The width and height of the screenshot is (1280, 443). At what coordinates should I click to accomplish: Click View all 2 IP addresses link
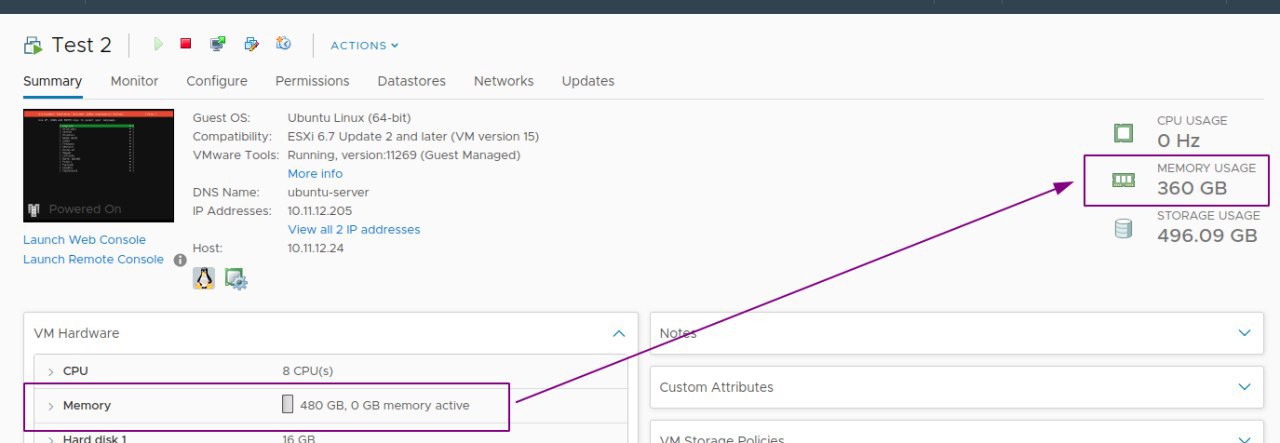(x=354, y=230)
